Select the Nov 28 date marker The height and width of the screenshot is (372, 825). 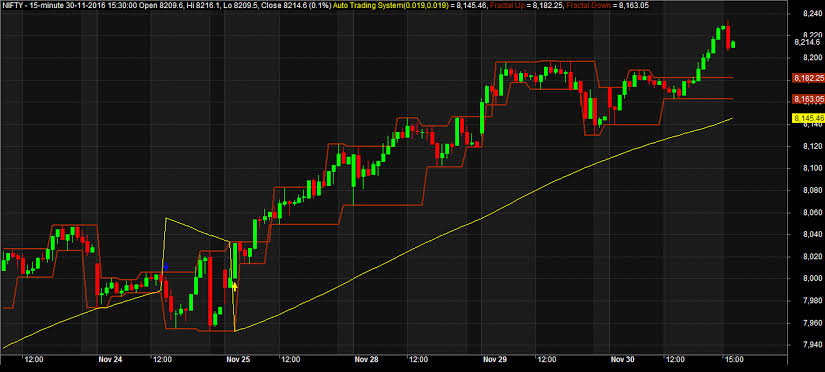(x=367, y=360)
